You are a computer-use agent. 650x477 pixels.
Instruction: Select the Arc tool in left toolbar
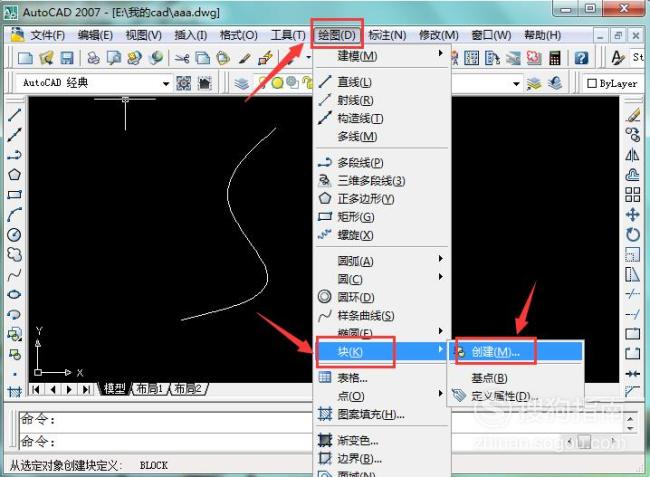point(15,215)
